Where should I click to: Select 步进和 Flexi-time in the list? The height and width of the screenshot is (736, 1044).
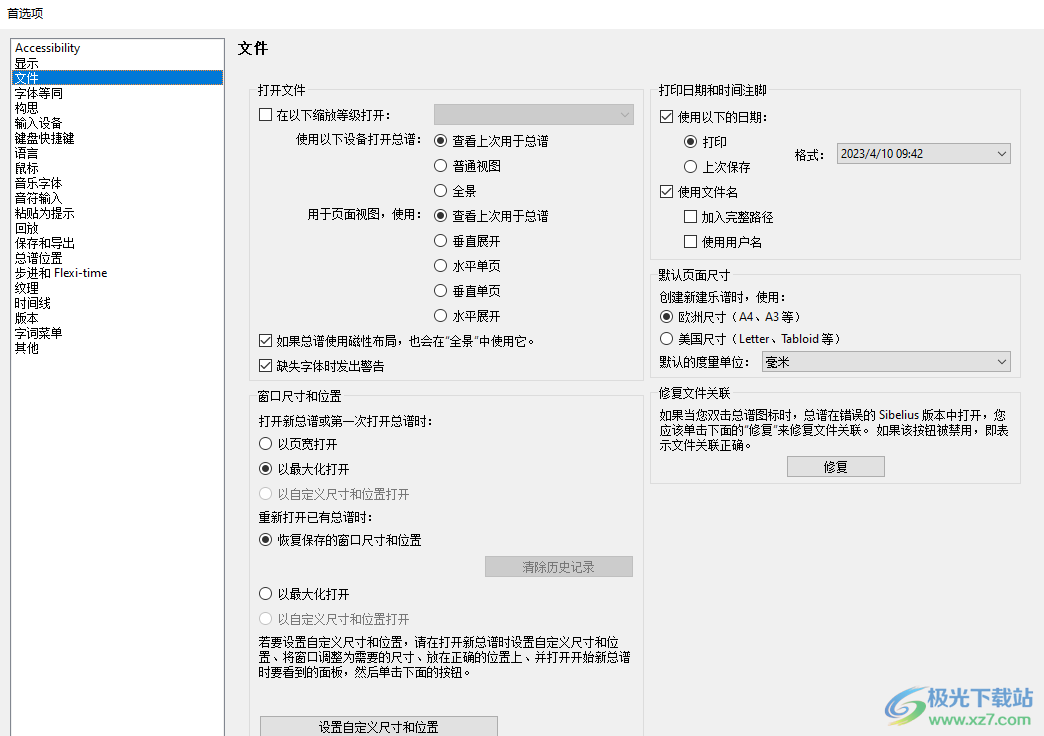click(60, 272)
